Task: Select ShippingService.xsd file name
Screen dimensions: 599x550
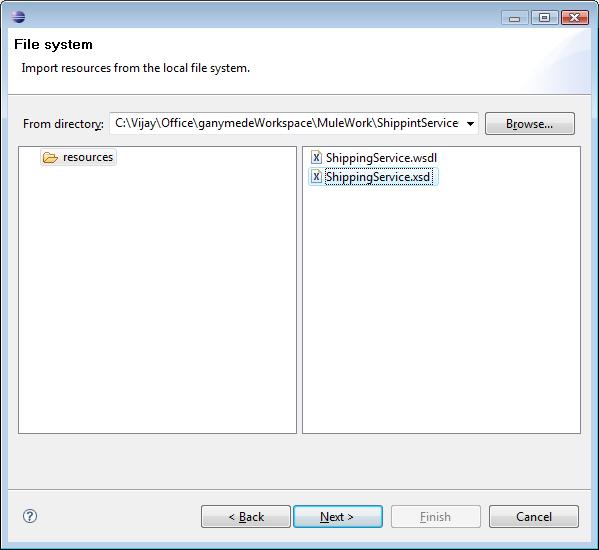Action: coord(378,177)
